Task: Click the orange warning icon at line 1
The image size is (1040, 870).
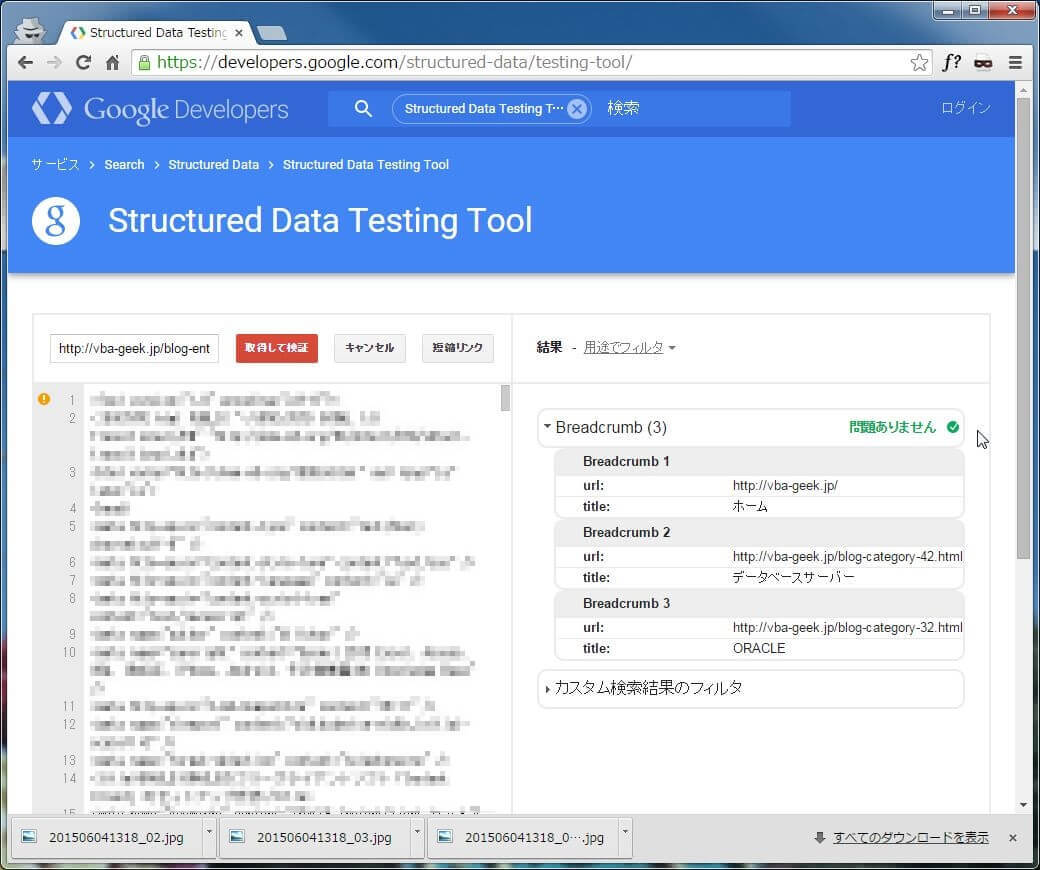Action: tap(44, 399)
